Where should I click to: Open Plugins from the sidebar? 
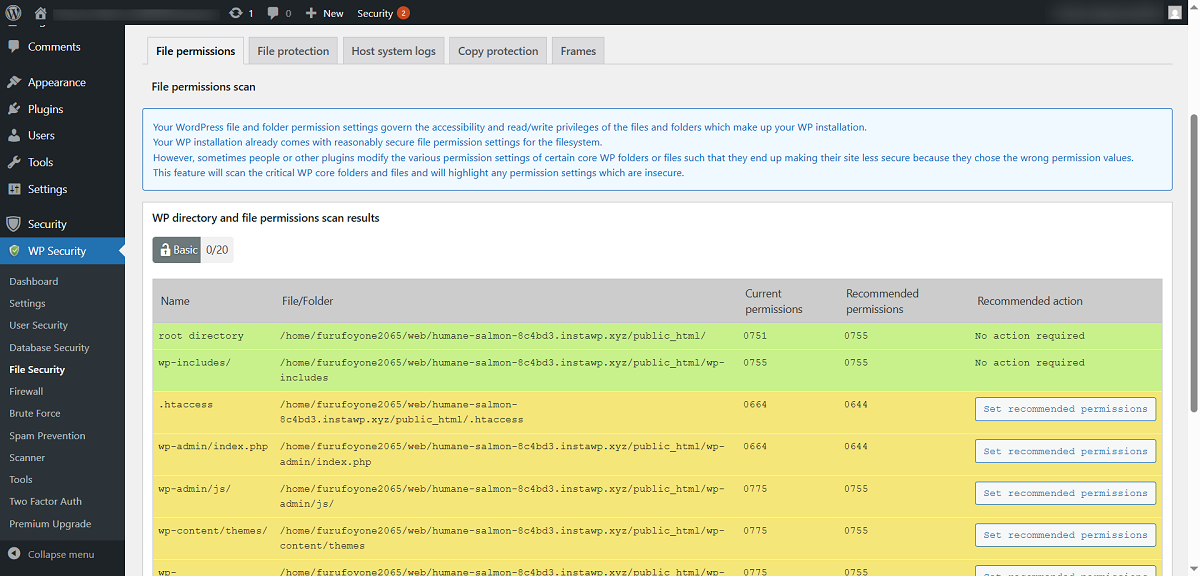coord(45,109)
